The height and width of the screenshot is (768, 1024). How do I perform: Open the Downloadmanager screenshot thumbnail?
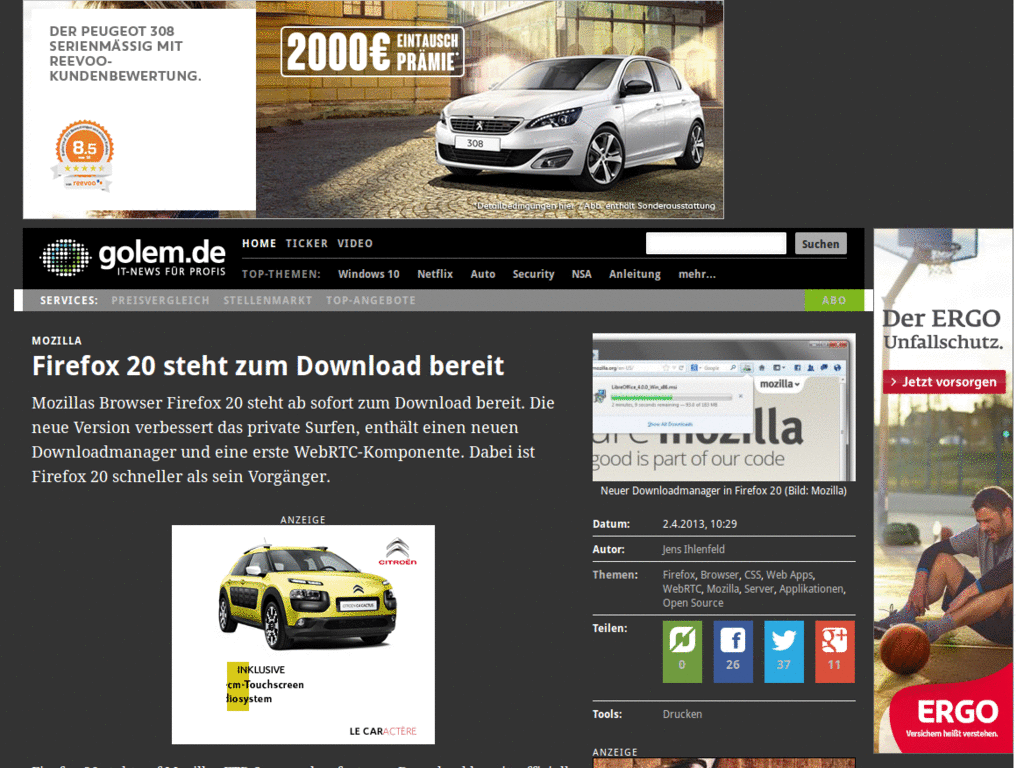[724, 408]
